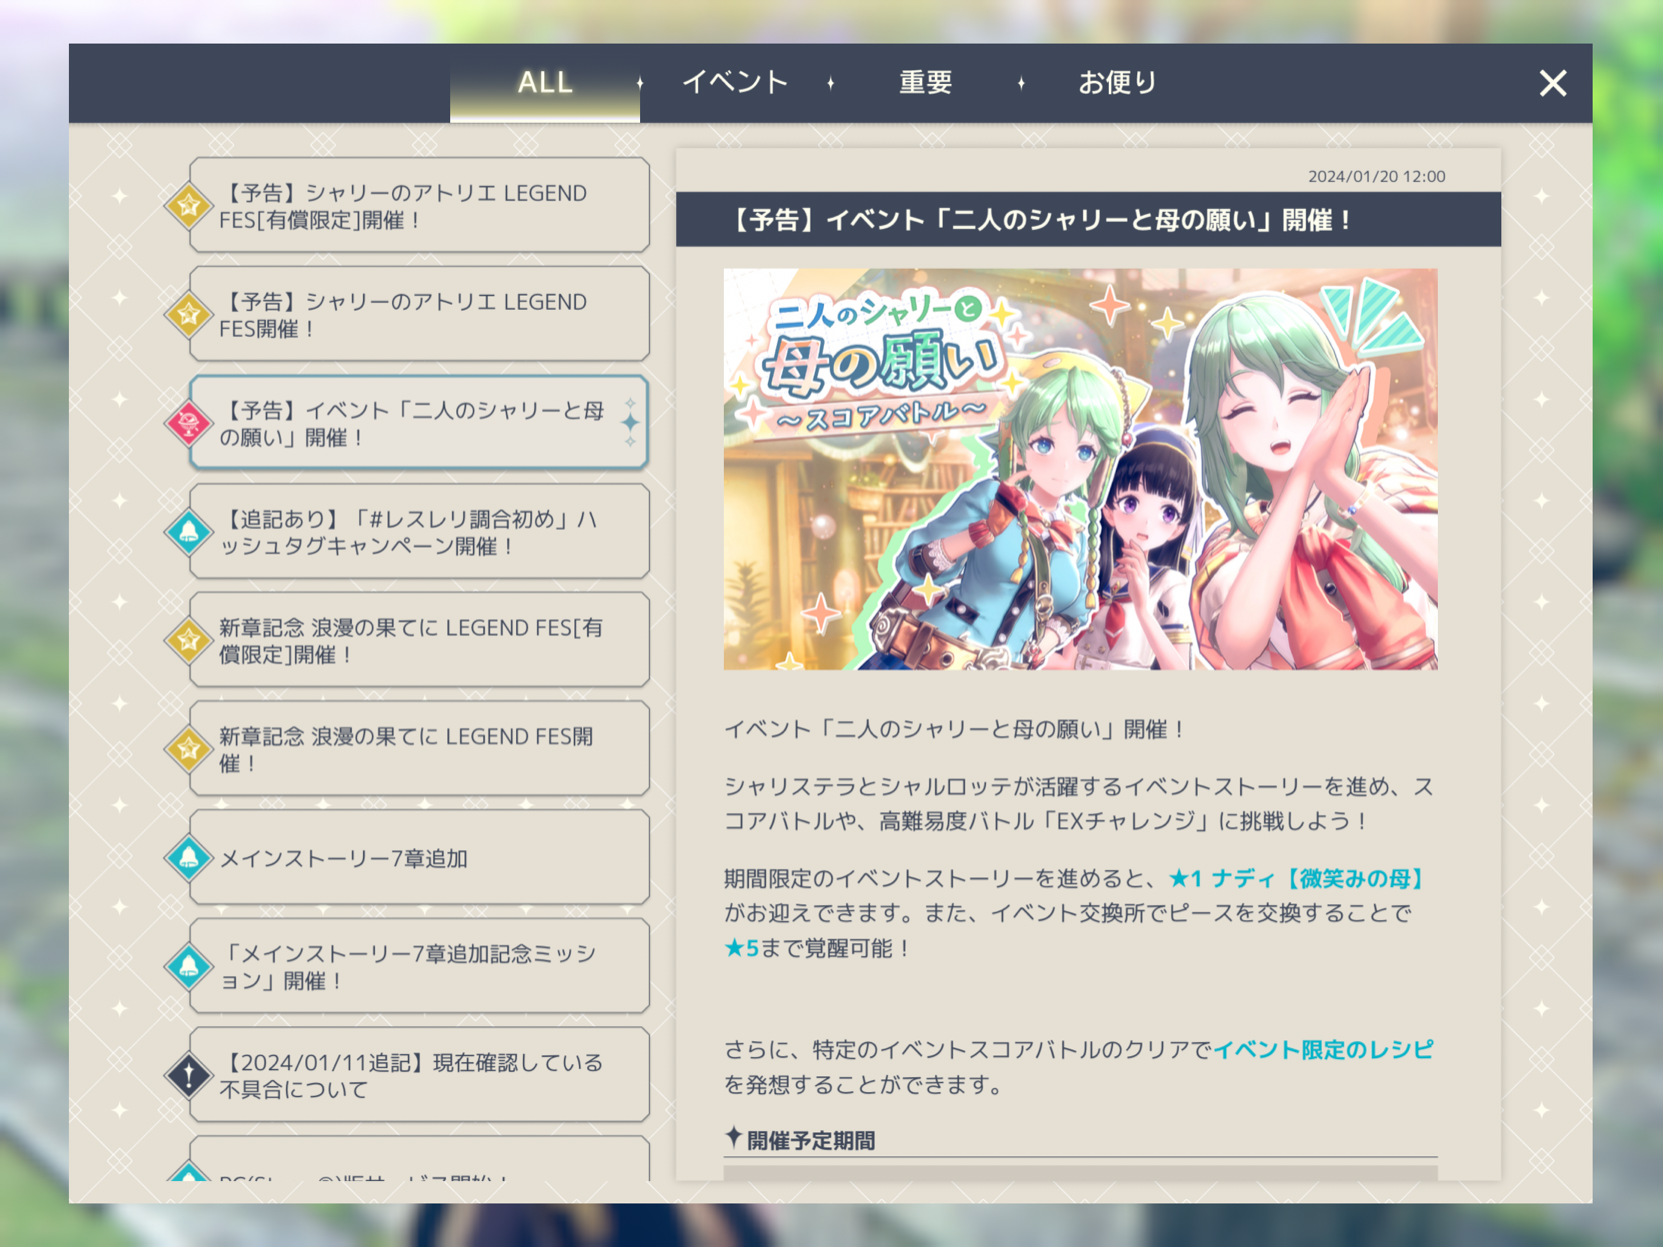
Task: Open シャリーのアトリエ LEGEND FES開催 notice
Action: point(419,314)
